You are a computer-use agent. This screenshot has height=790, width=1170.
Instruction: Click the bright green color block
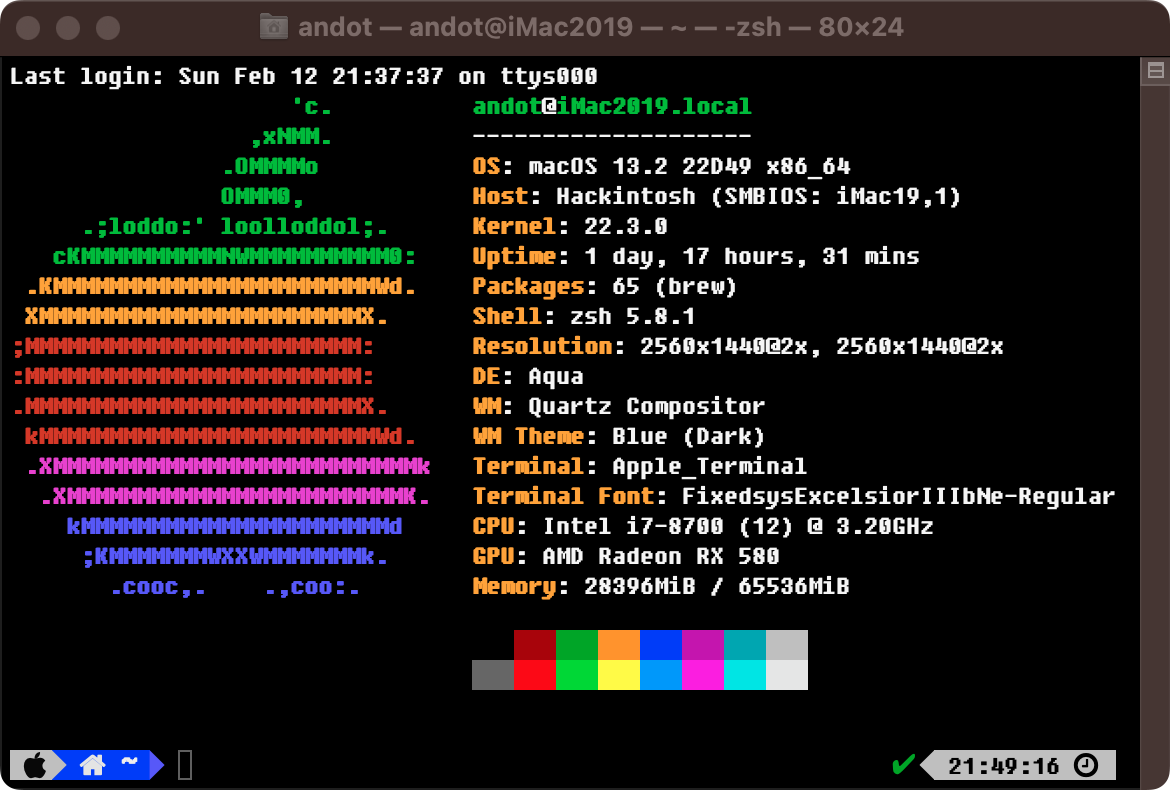[x=577, y=675]
